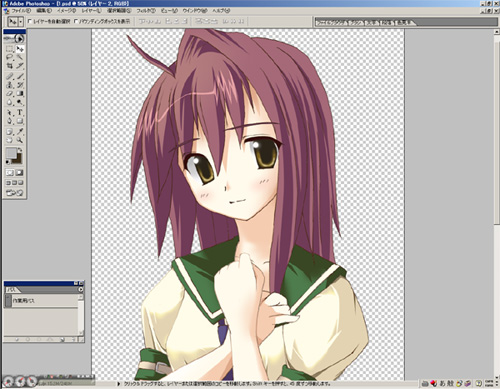Image resolution: width=500 pixels, height=389 pixels.
Task: Switch to Quick Mask mode
Action: tap(20, 173)
